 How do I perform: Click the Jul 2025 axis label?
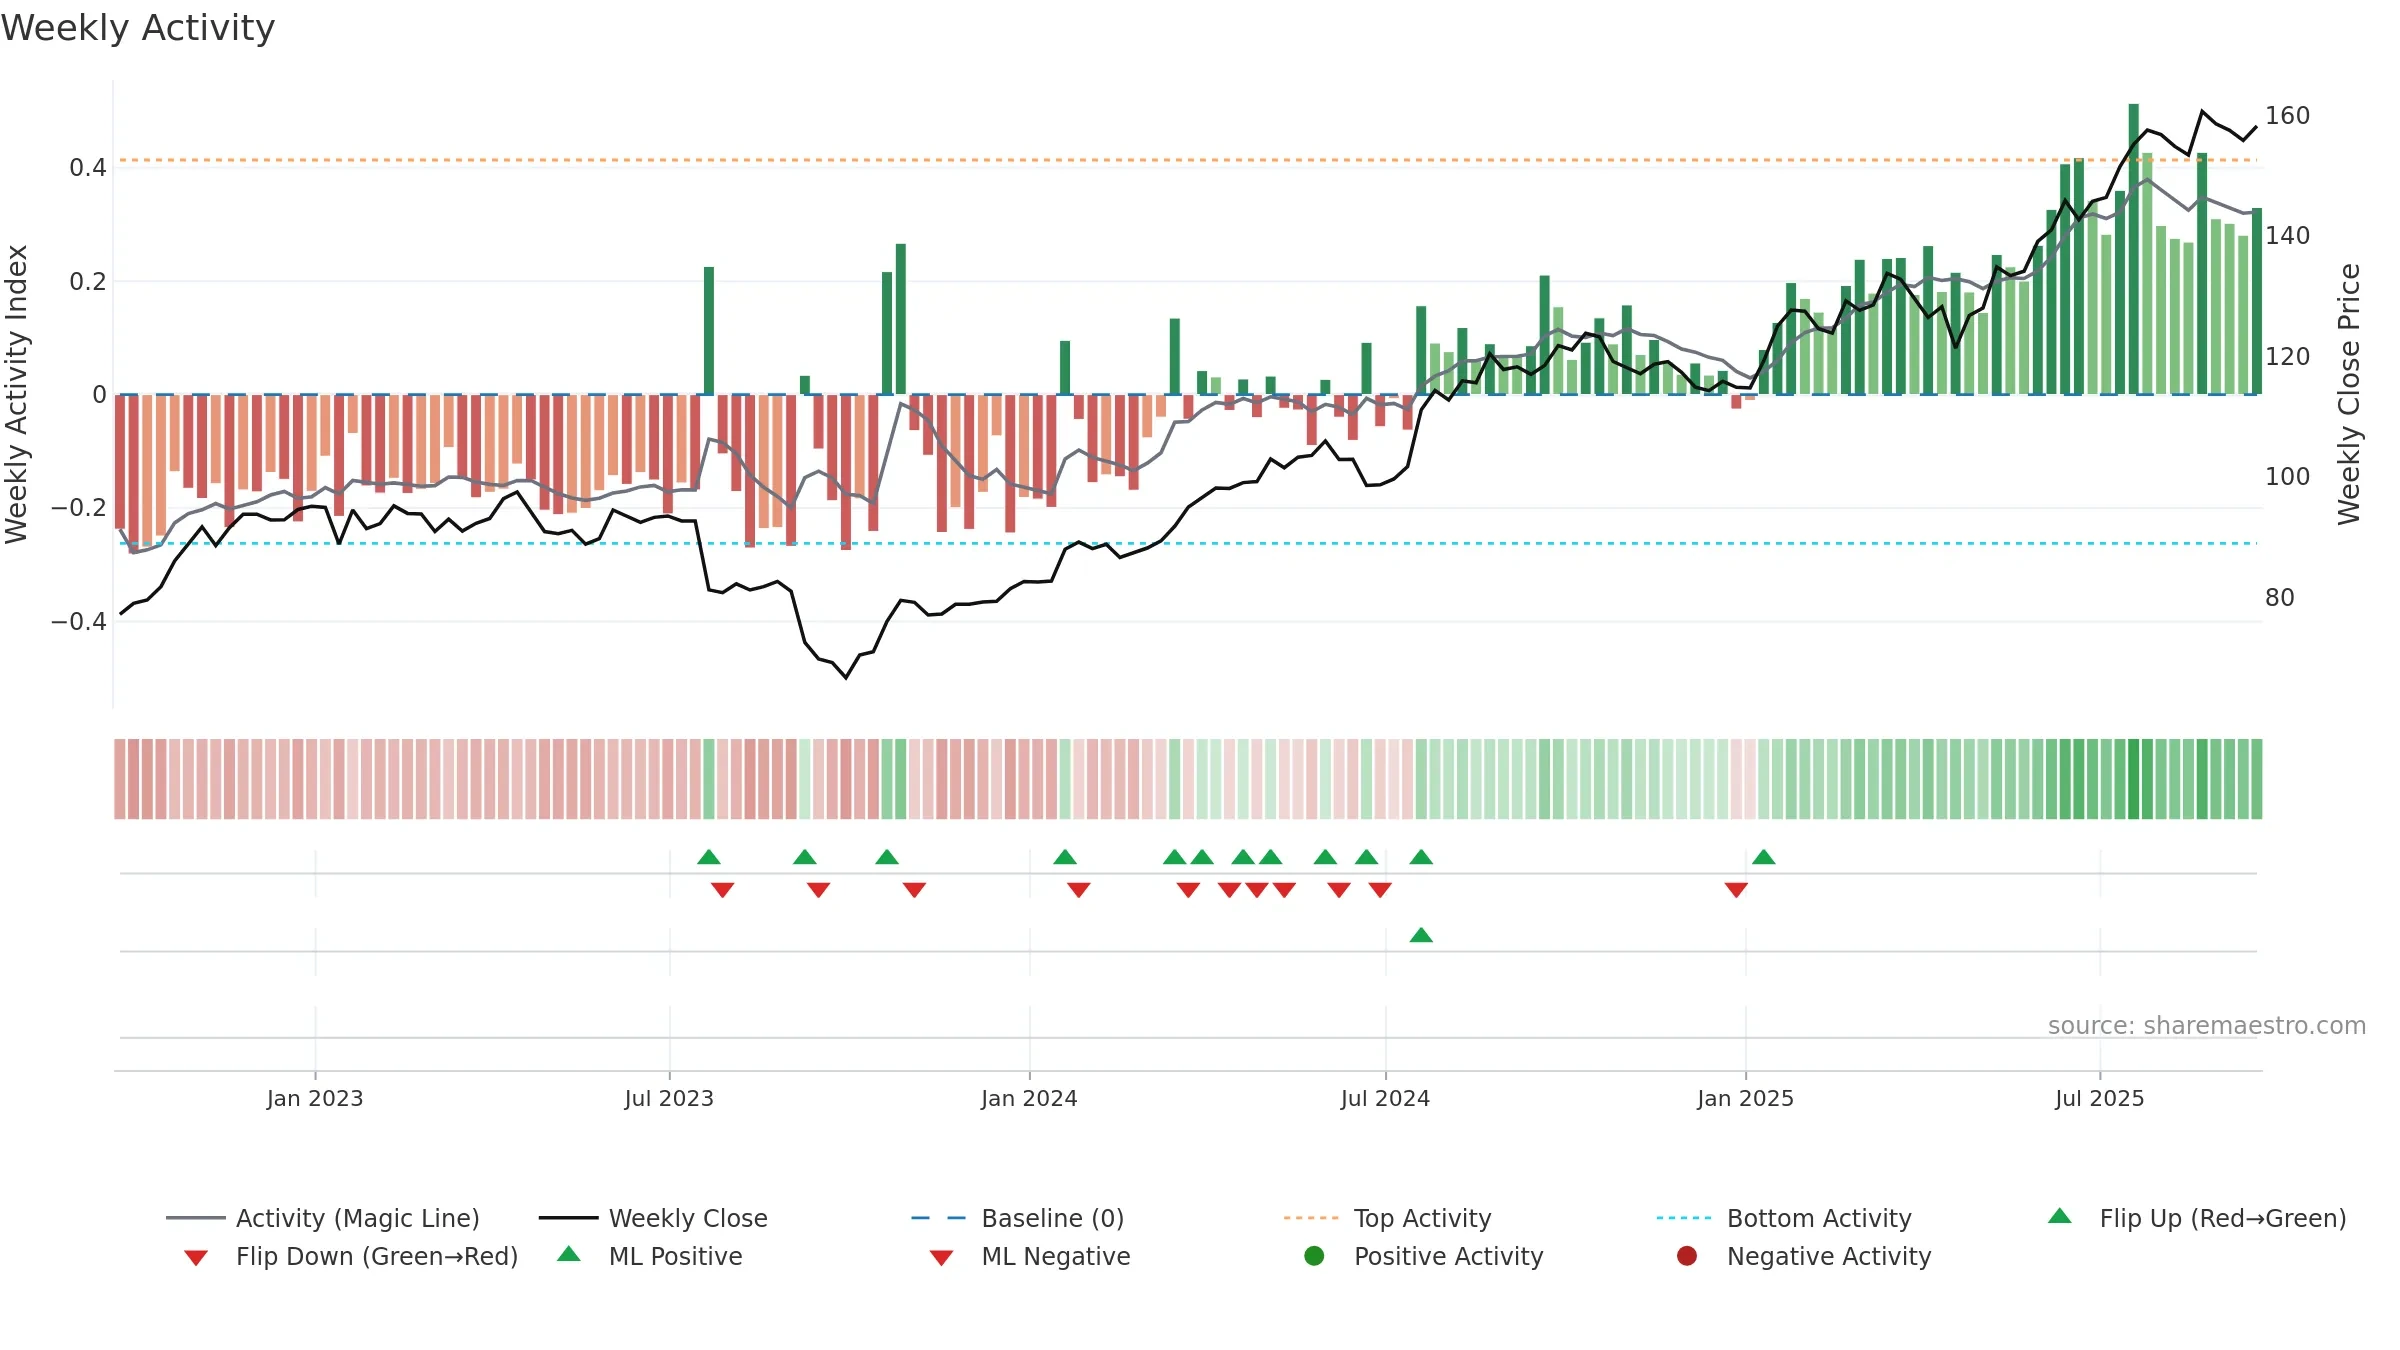click(x=2100, y=1099)
